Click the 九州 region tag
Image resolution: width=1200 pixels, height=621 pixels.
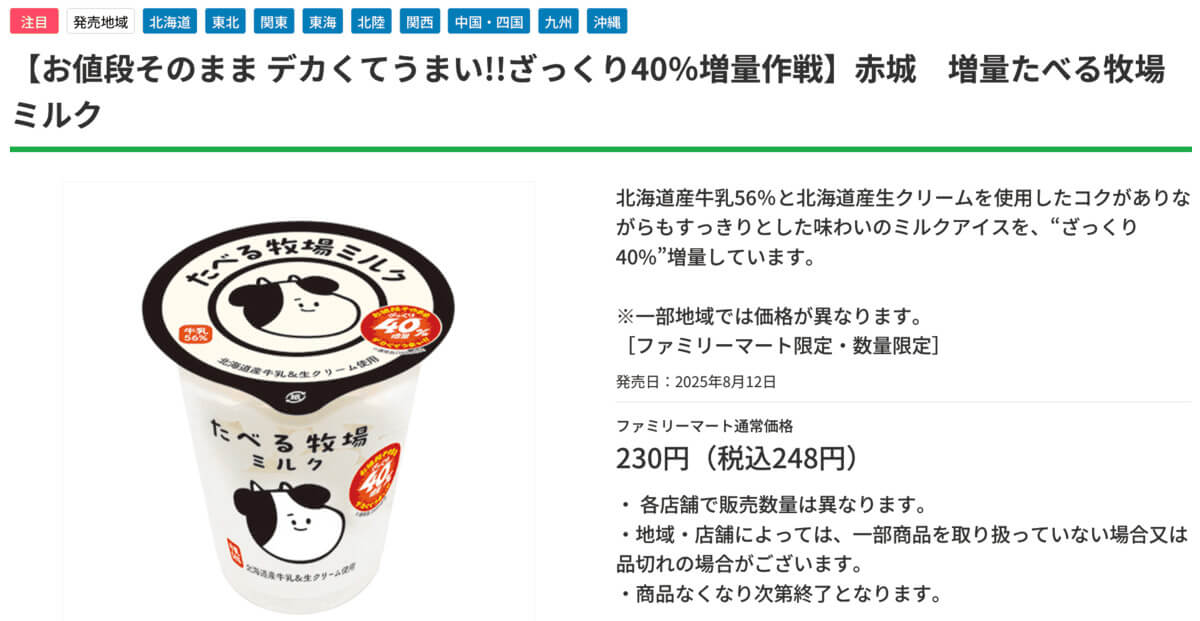pyautogui.click(x=558, y=21)
